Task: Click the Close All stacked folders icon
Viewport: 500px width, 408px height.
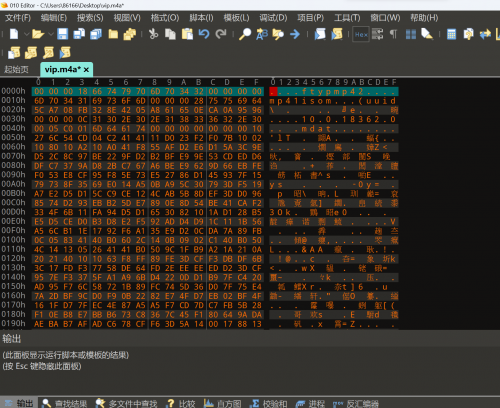Action: click(130, 34)
